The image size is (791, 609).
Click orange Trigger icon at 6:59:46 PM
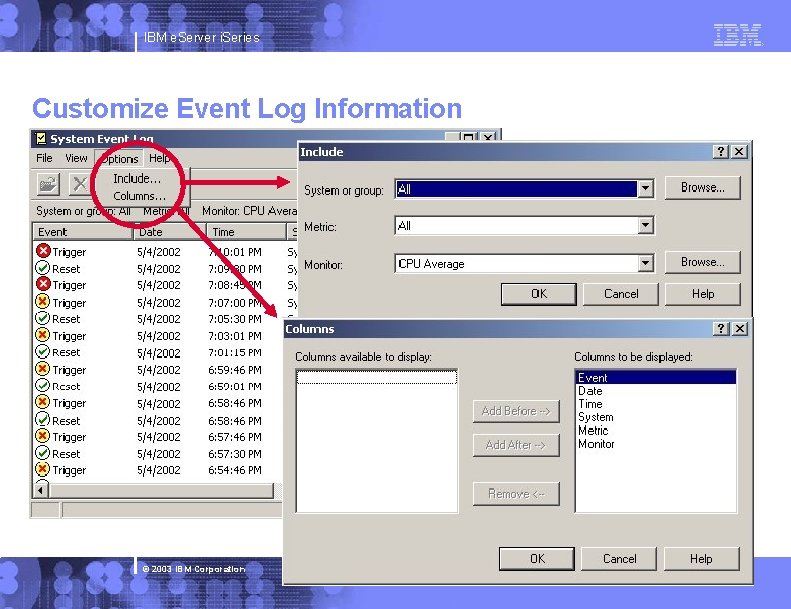42,369
